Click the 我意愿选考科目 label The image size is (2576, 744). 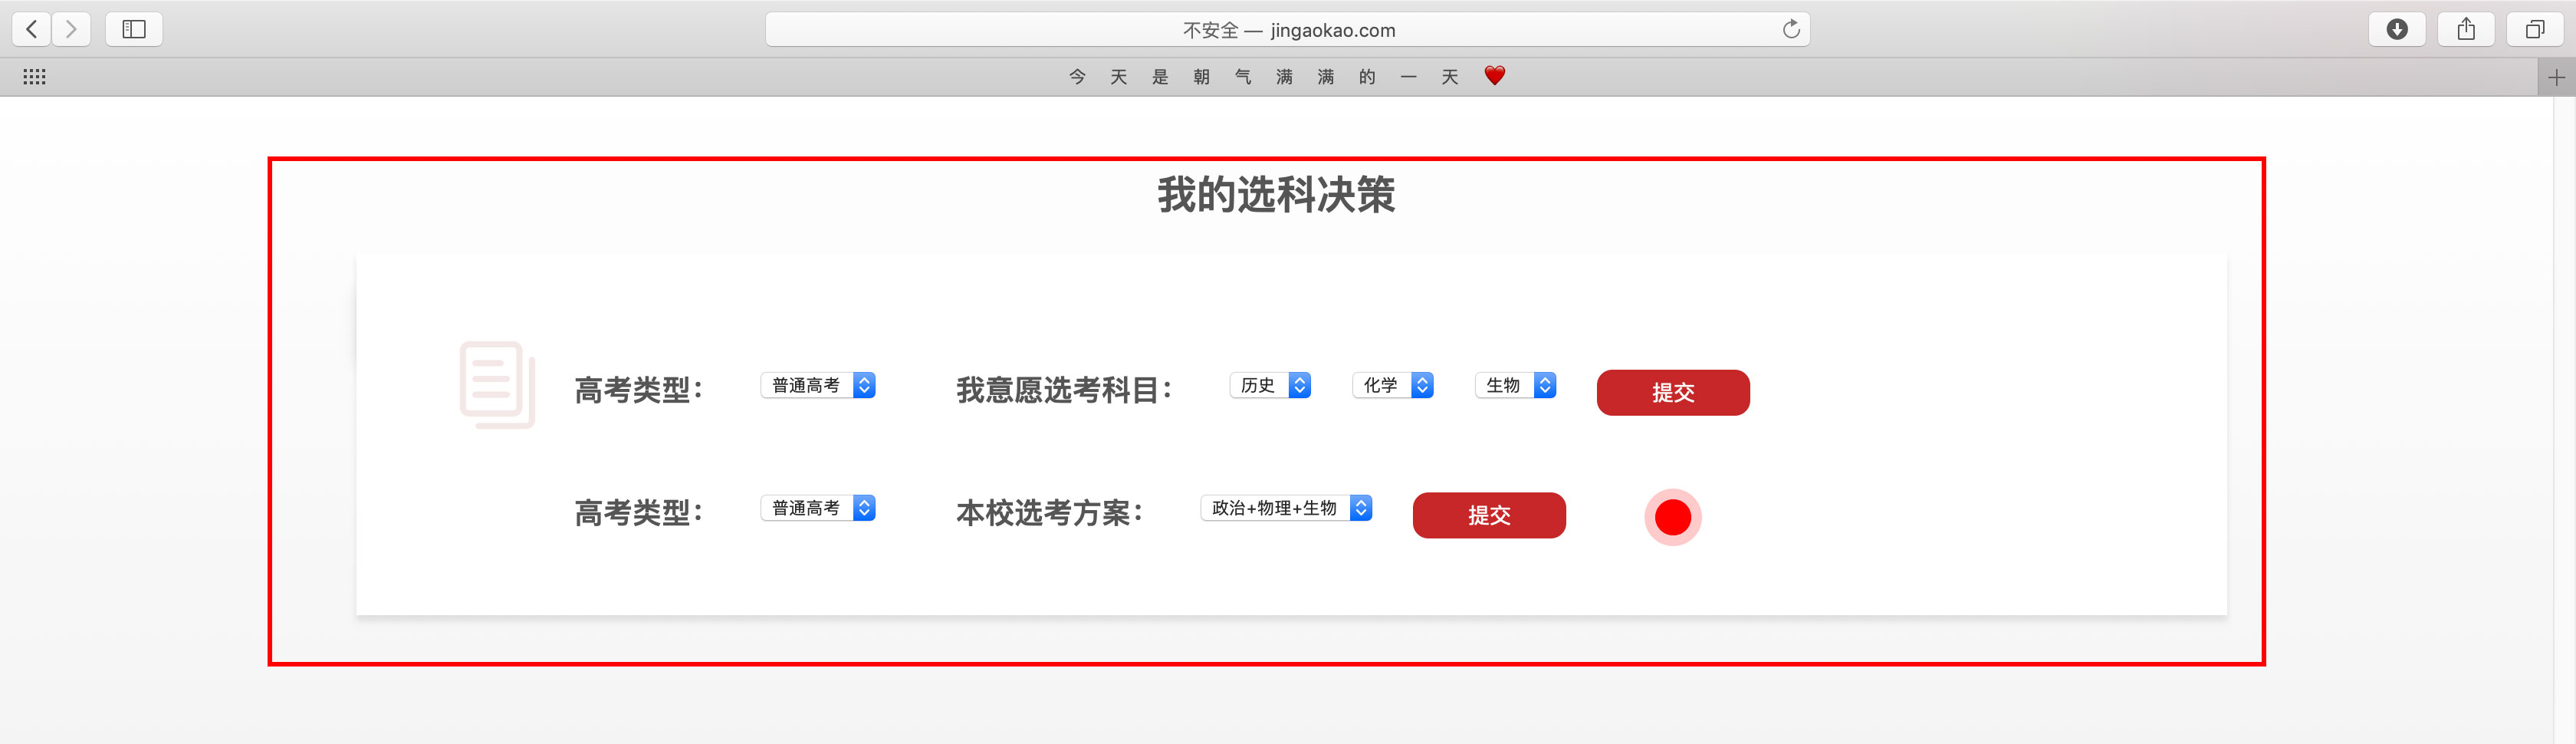pyautogui.click(x=1064, y=390)
